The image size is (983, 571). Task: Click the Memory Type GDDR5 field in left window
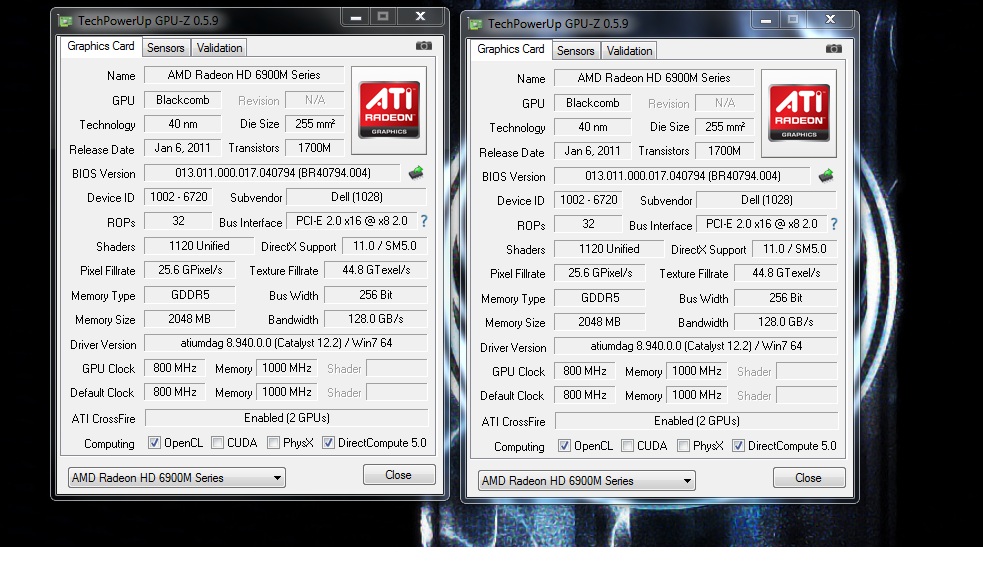coord(189,295)
